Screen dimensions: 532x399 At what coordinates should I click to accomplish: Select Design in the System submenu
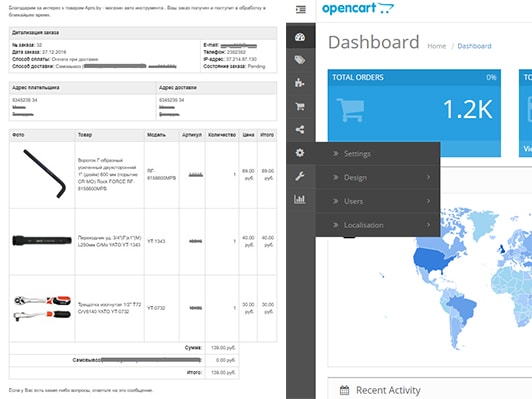tap(378, 177)
